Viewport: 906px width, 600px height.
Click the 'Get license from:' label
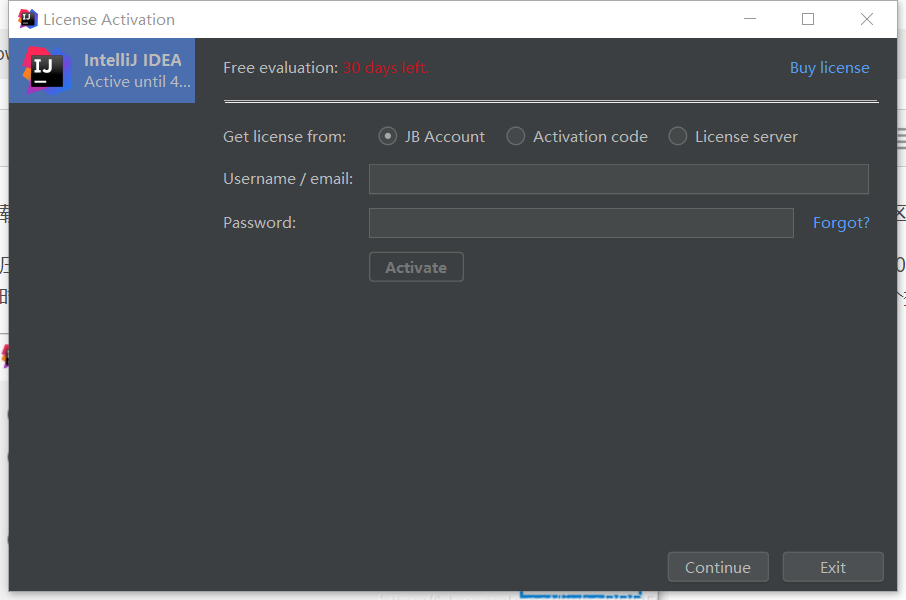[284, 137]
